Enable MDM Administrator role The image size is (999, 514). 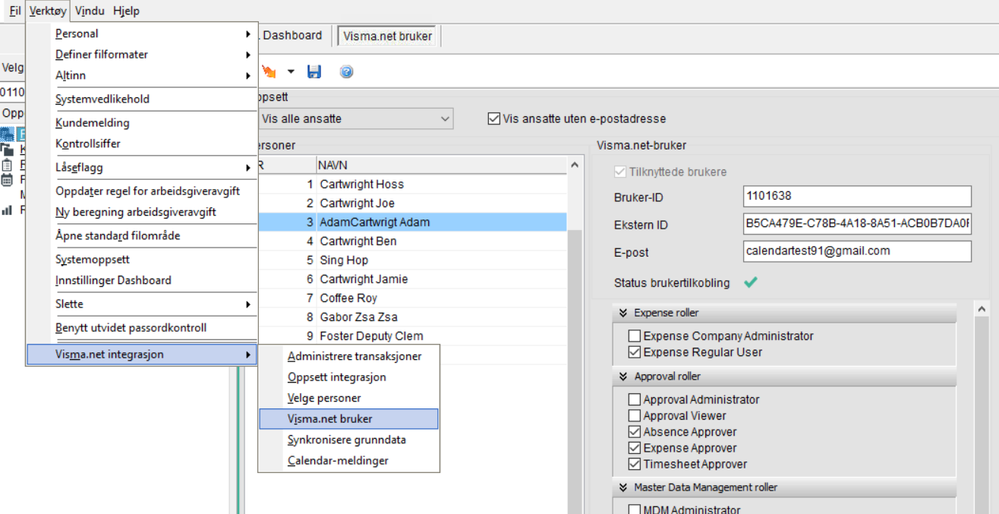click(634, 510)
